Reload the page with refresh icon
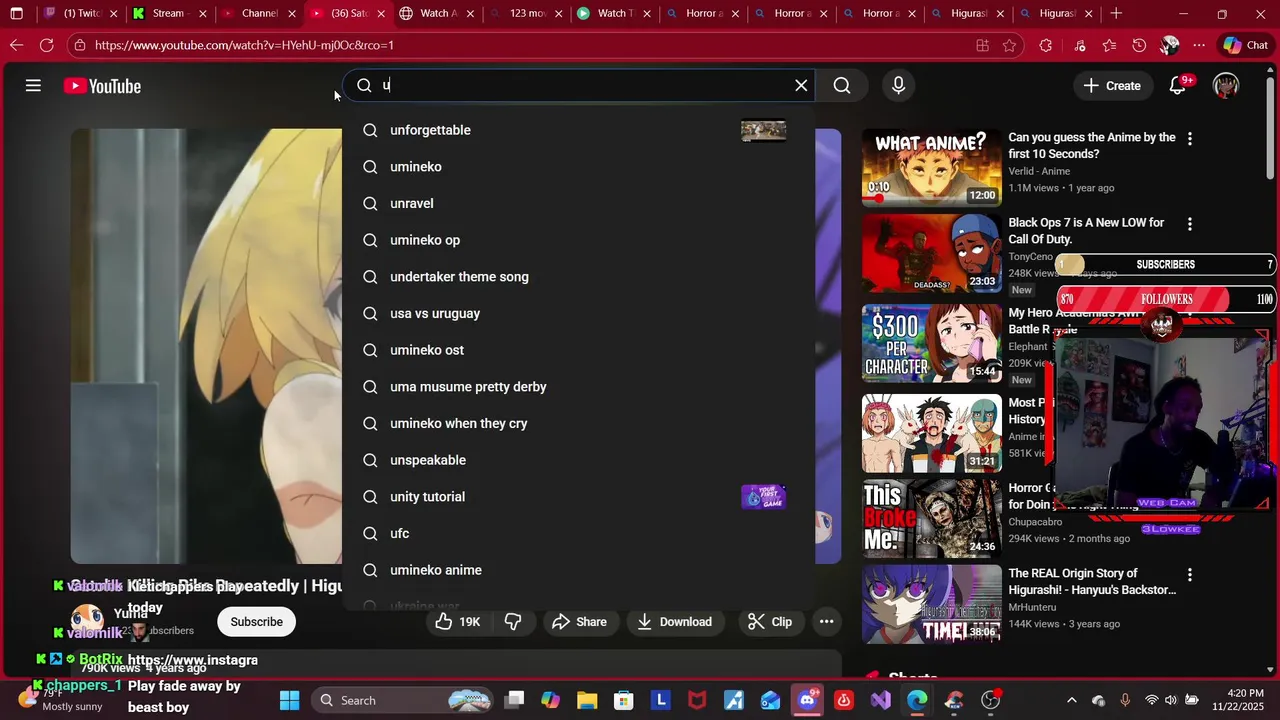The height and width of the screenshot is (720, 1280). (46, 45)
